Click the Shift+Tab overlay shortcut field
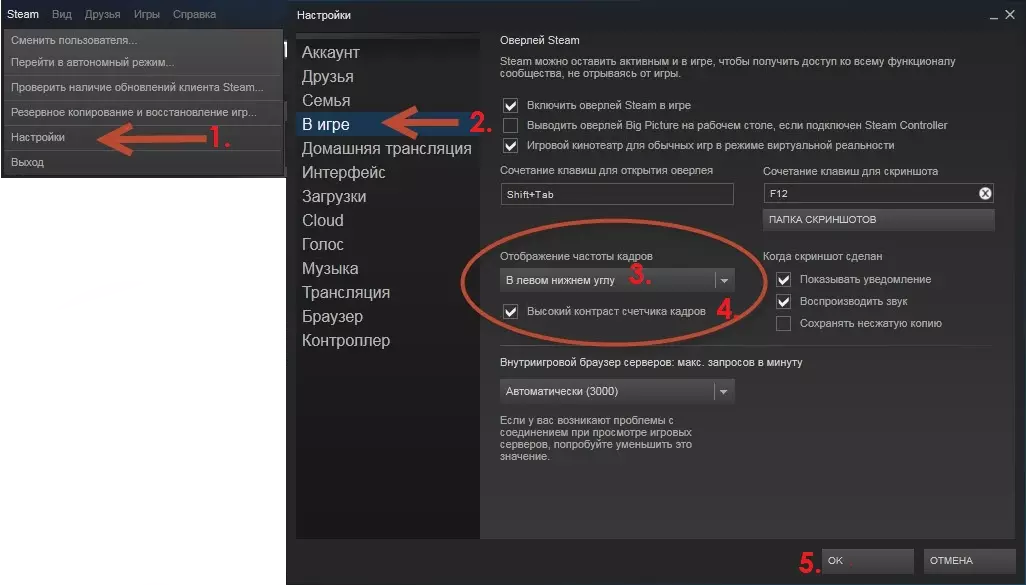The height and width of the screenshot is (585, 1026). [617, 194]
